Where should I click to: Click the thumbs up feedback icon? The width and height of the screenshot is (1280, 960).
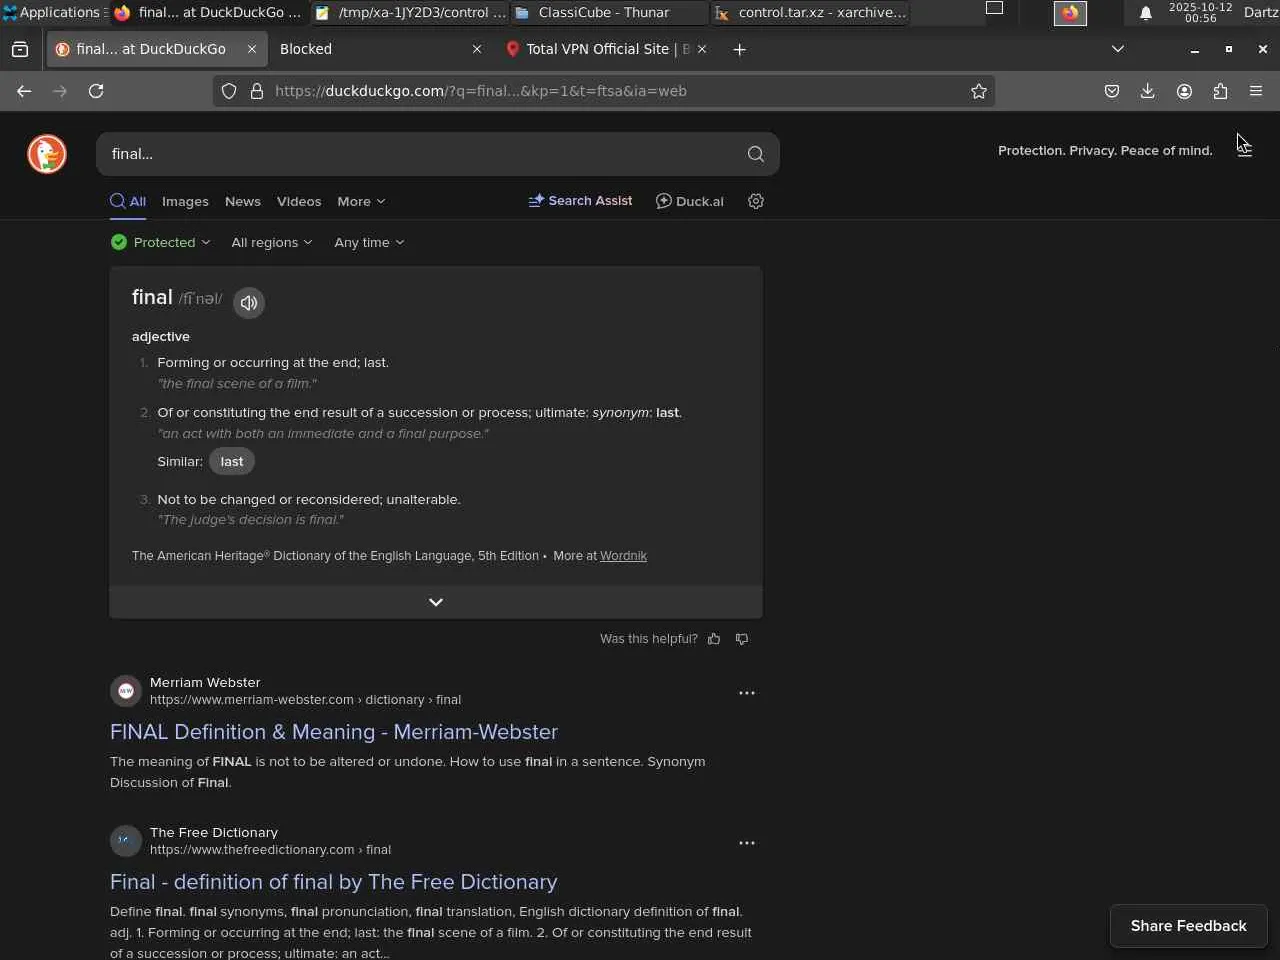point(714,639)
